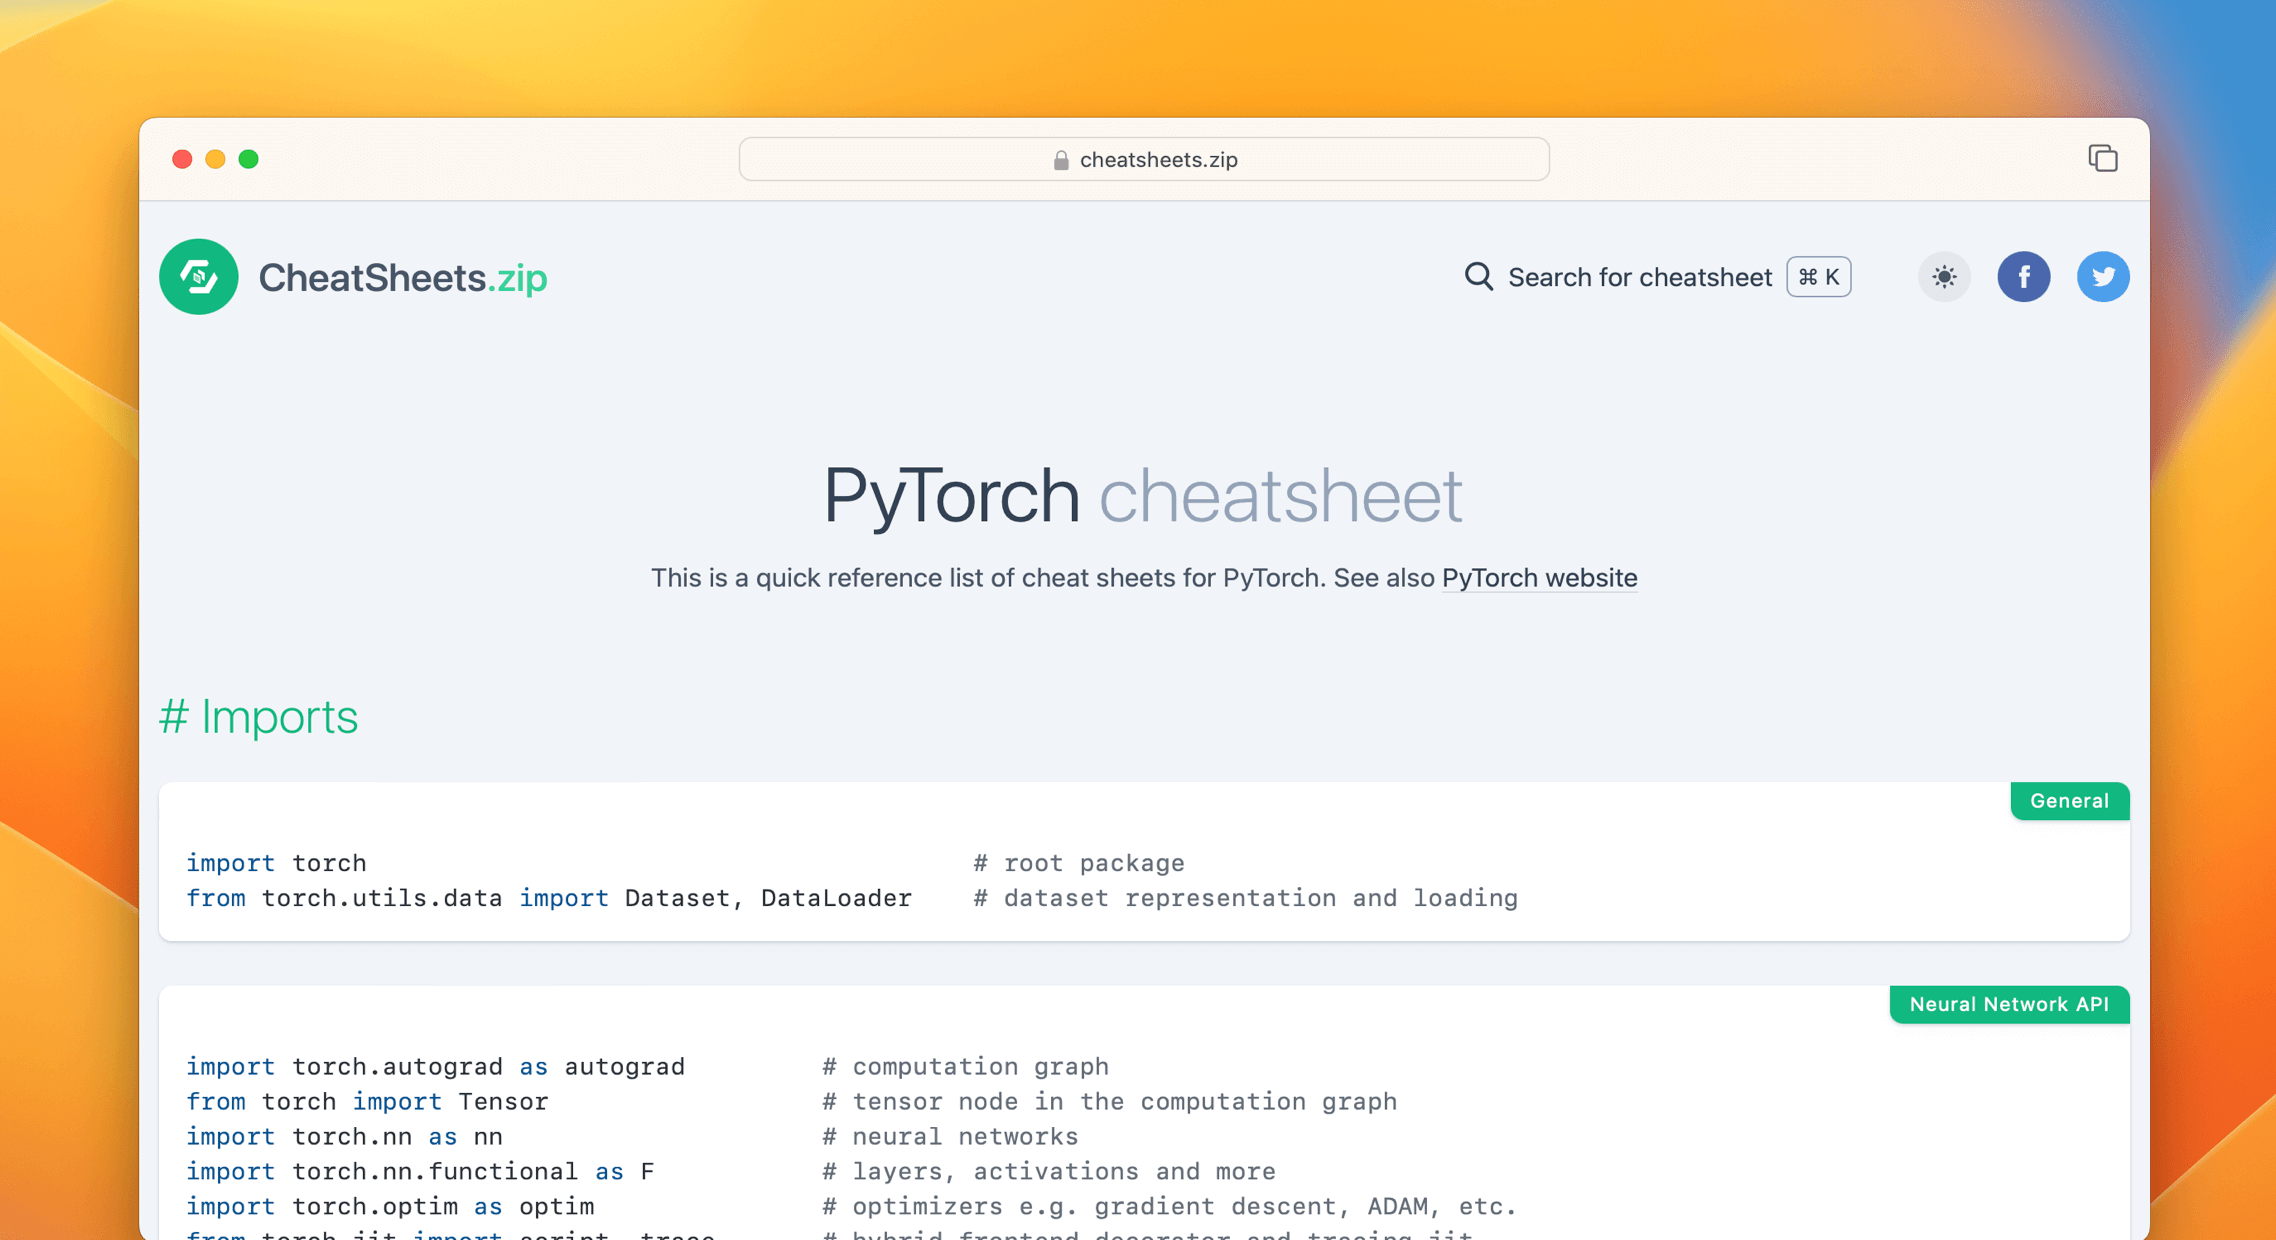Toggle dark mode with the brightness control
Viewport: 2276px width, 1240px height.
tap(1943, 277)
